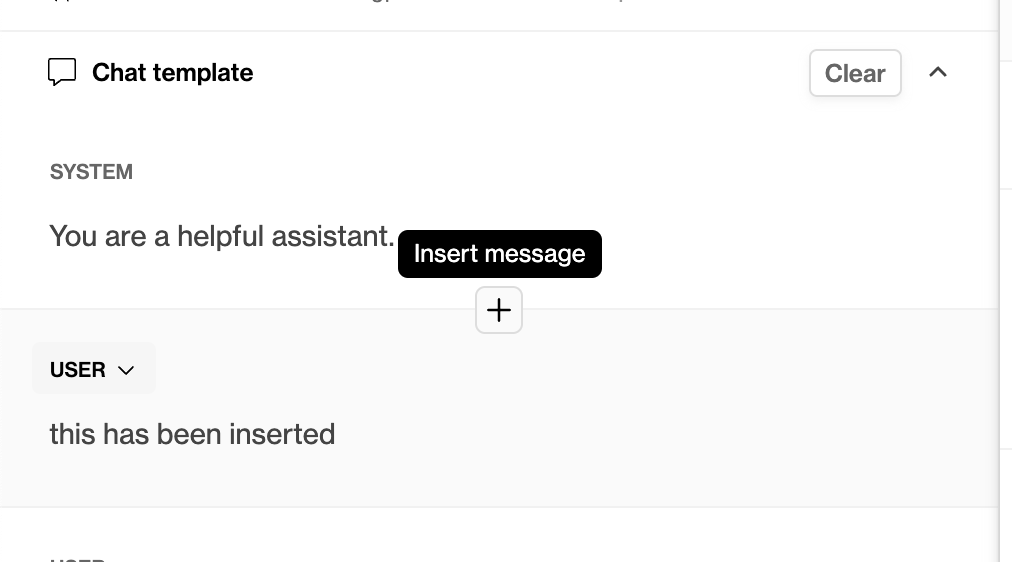Screen dimensions: 1012x562
Task: Click the vertical panel divider at right edge
Action: (1000, 281)
